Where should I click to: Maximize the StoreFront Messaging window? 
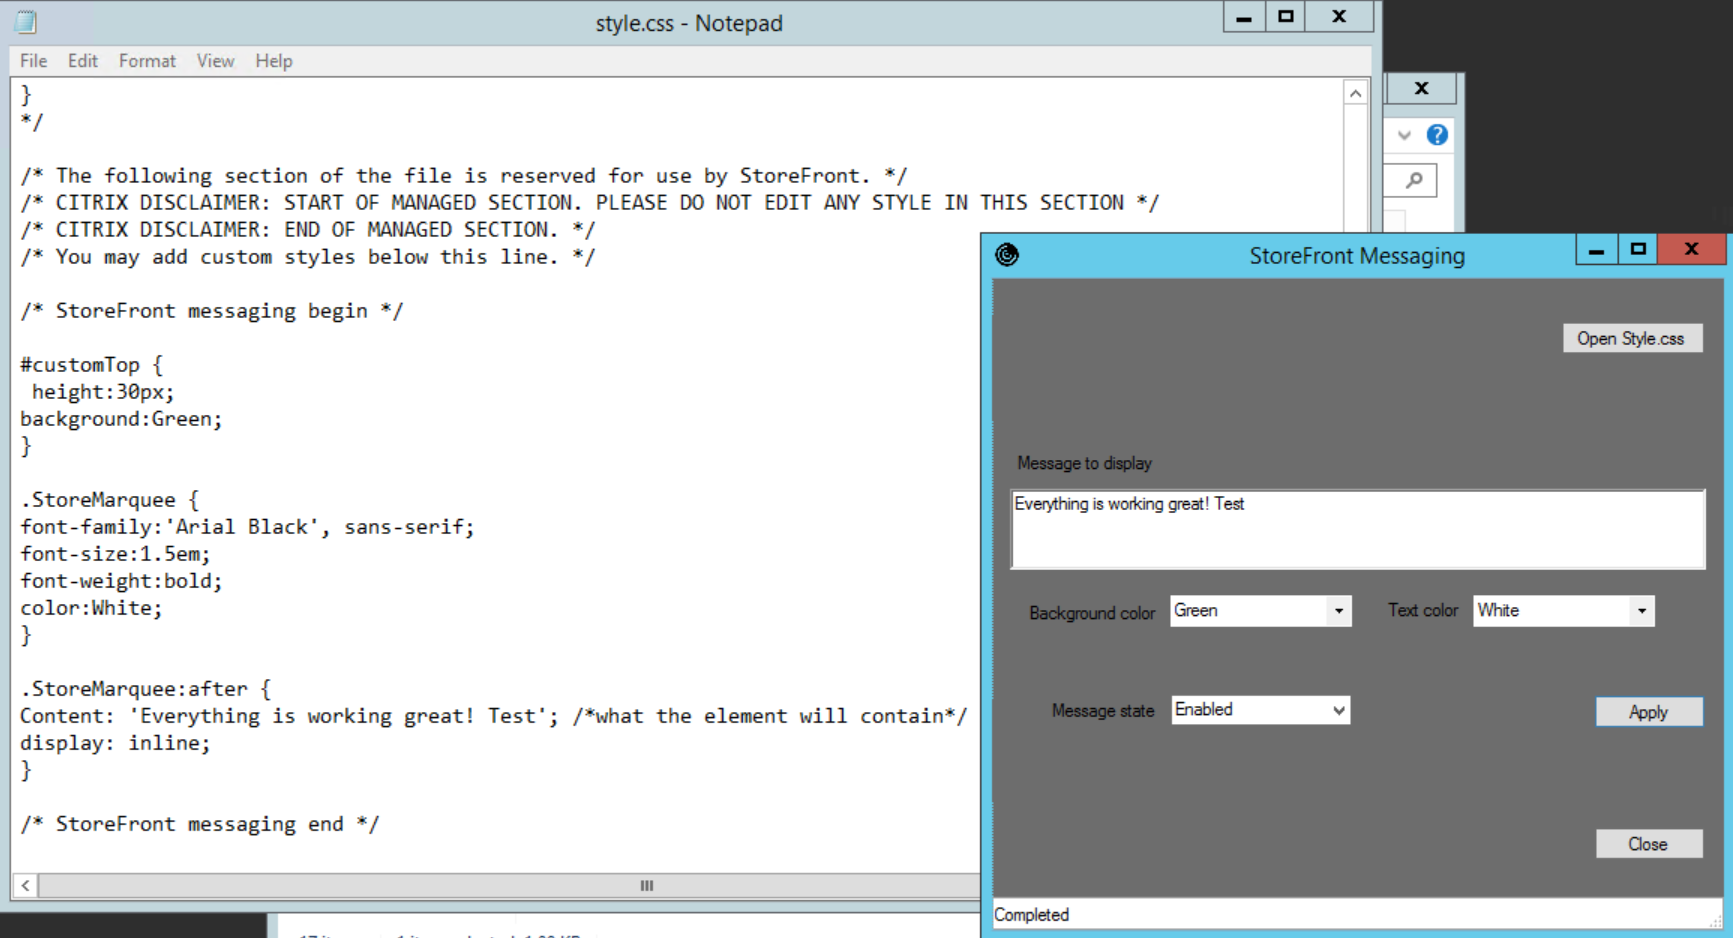coord(1638,249)
